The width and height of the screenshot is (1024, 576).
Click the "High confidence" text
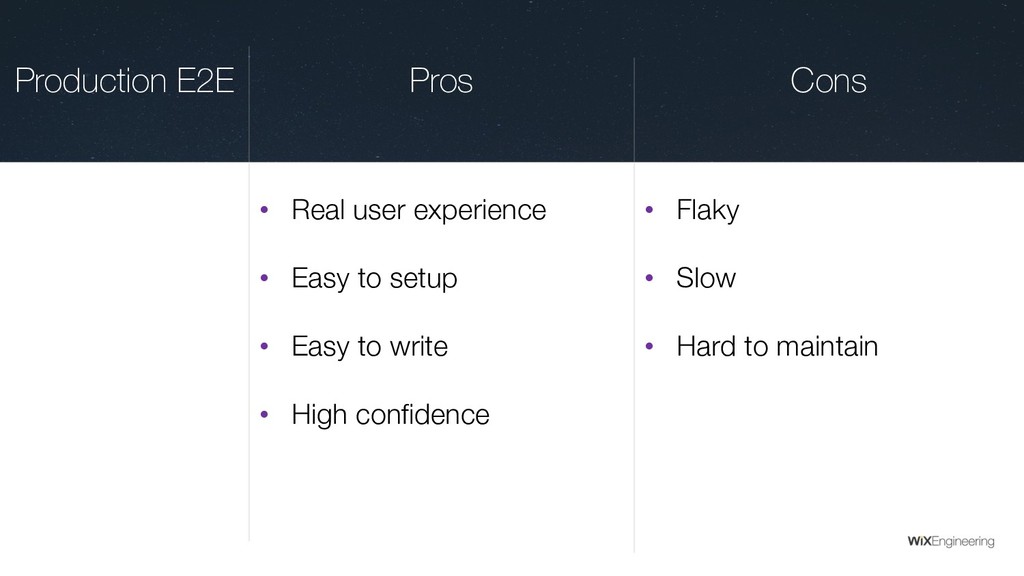point(390,414)
